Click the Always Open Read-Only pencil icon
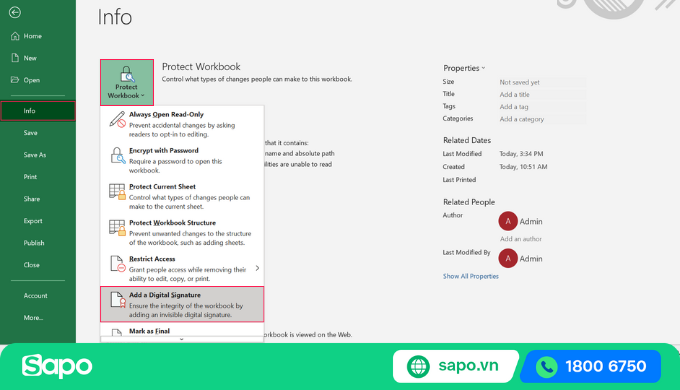Image resolution: width=680 pixels, height=390 pixels. (117, 119)
